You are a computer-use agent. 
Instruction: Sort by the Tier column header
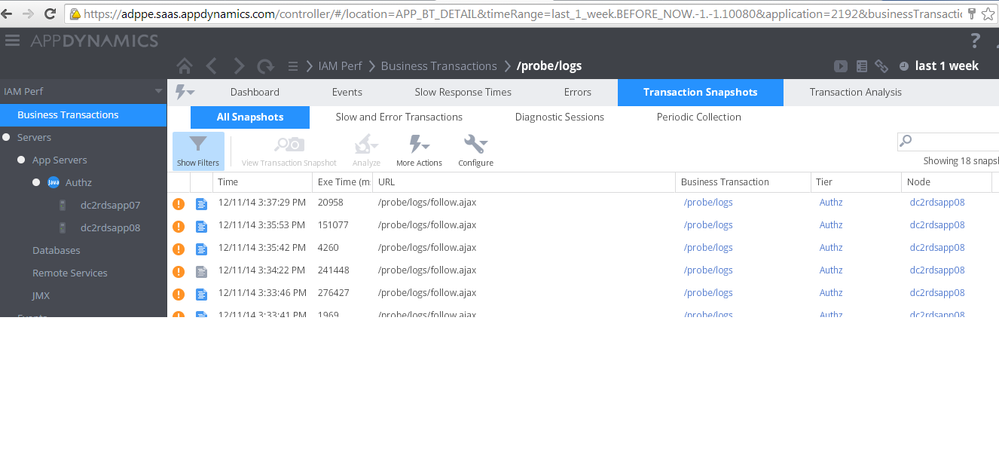pyautogui.click(x=856, y=182)
